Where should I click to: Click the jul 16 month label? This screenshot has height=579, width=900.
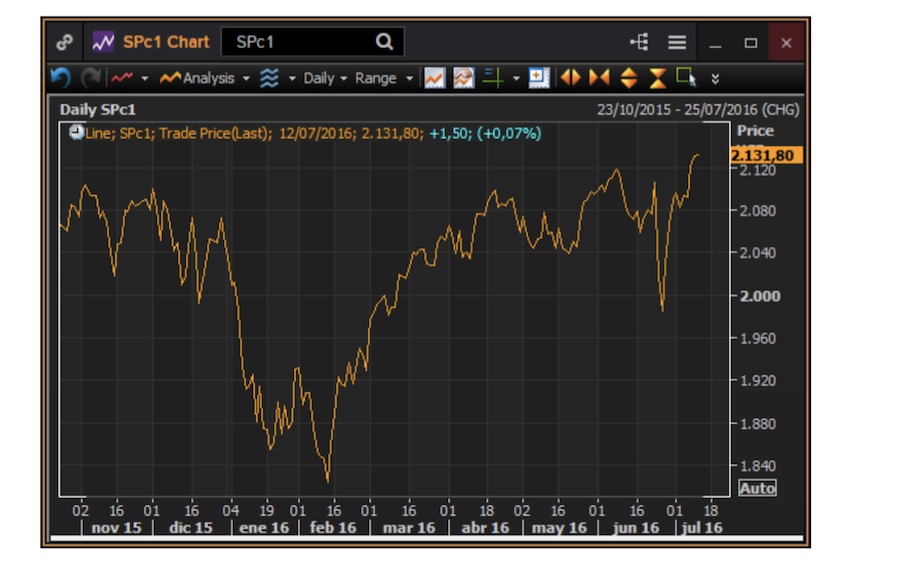[702, 528]
